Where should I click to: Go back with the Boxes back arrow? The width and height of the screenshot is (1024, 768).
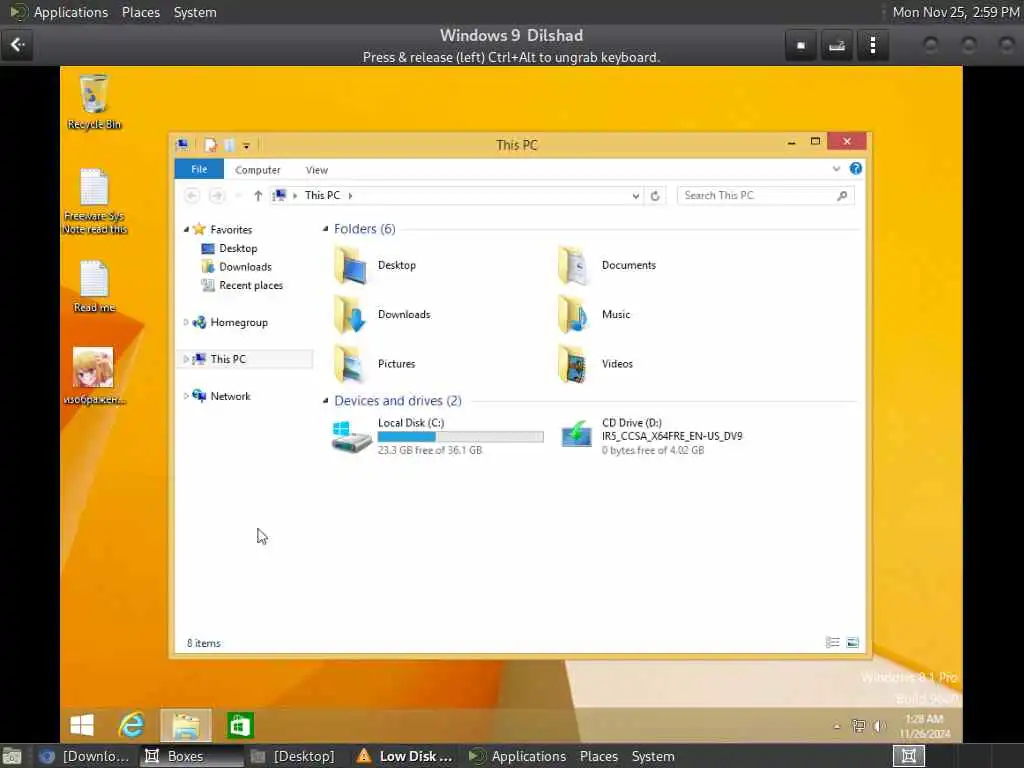(18, 45)
